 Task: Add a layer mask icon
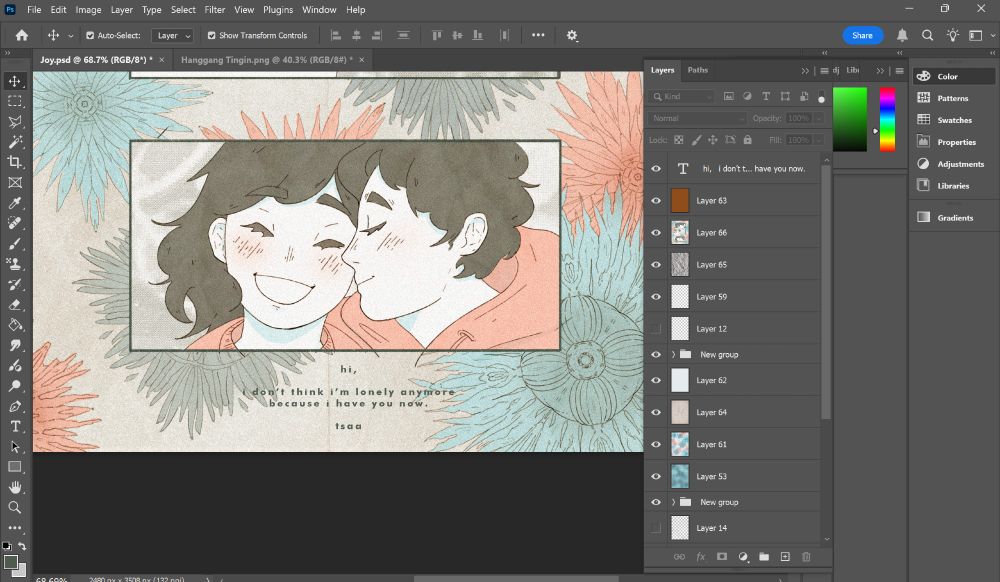(x=721, y=557)
